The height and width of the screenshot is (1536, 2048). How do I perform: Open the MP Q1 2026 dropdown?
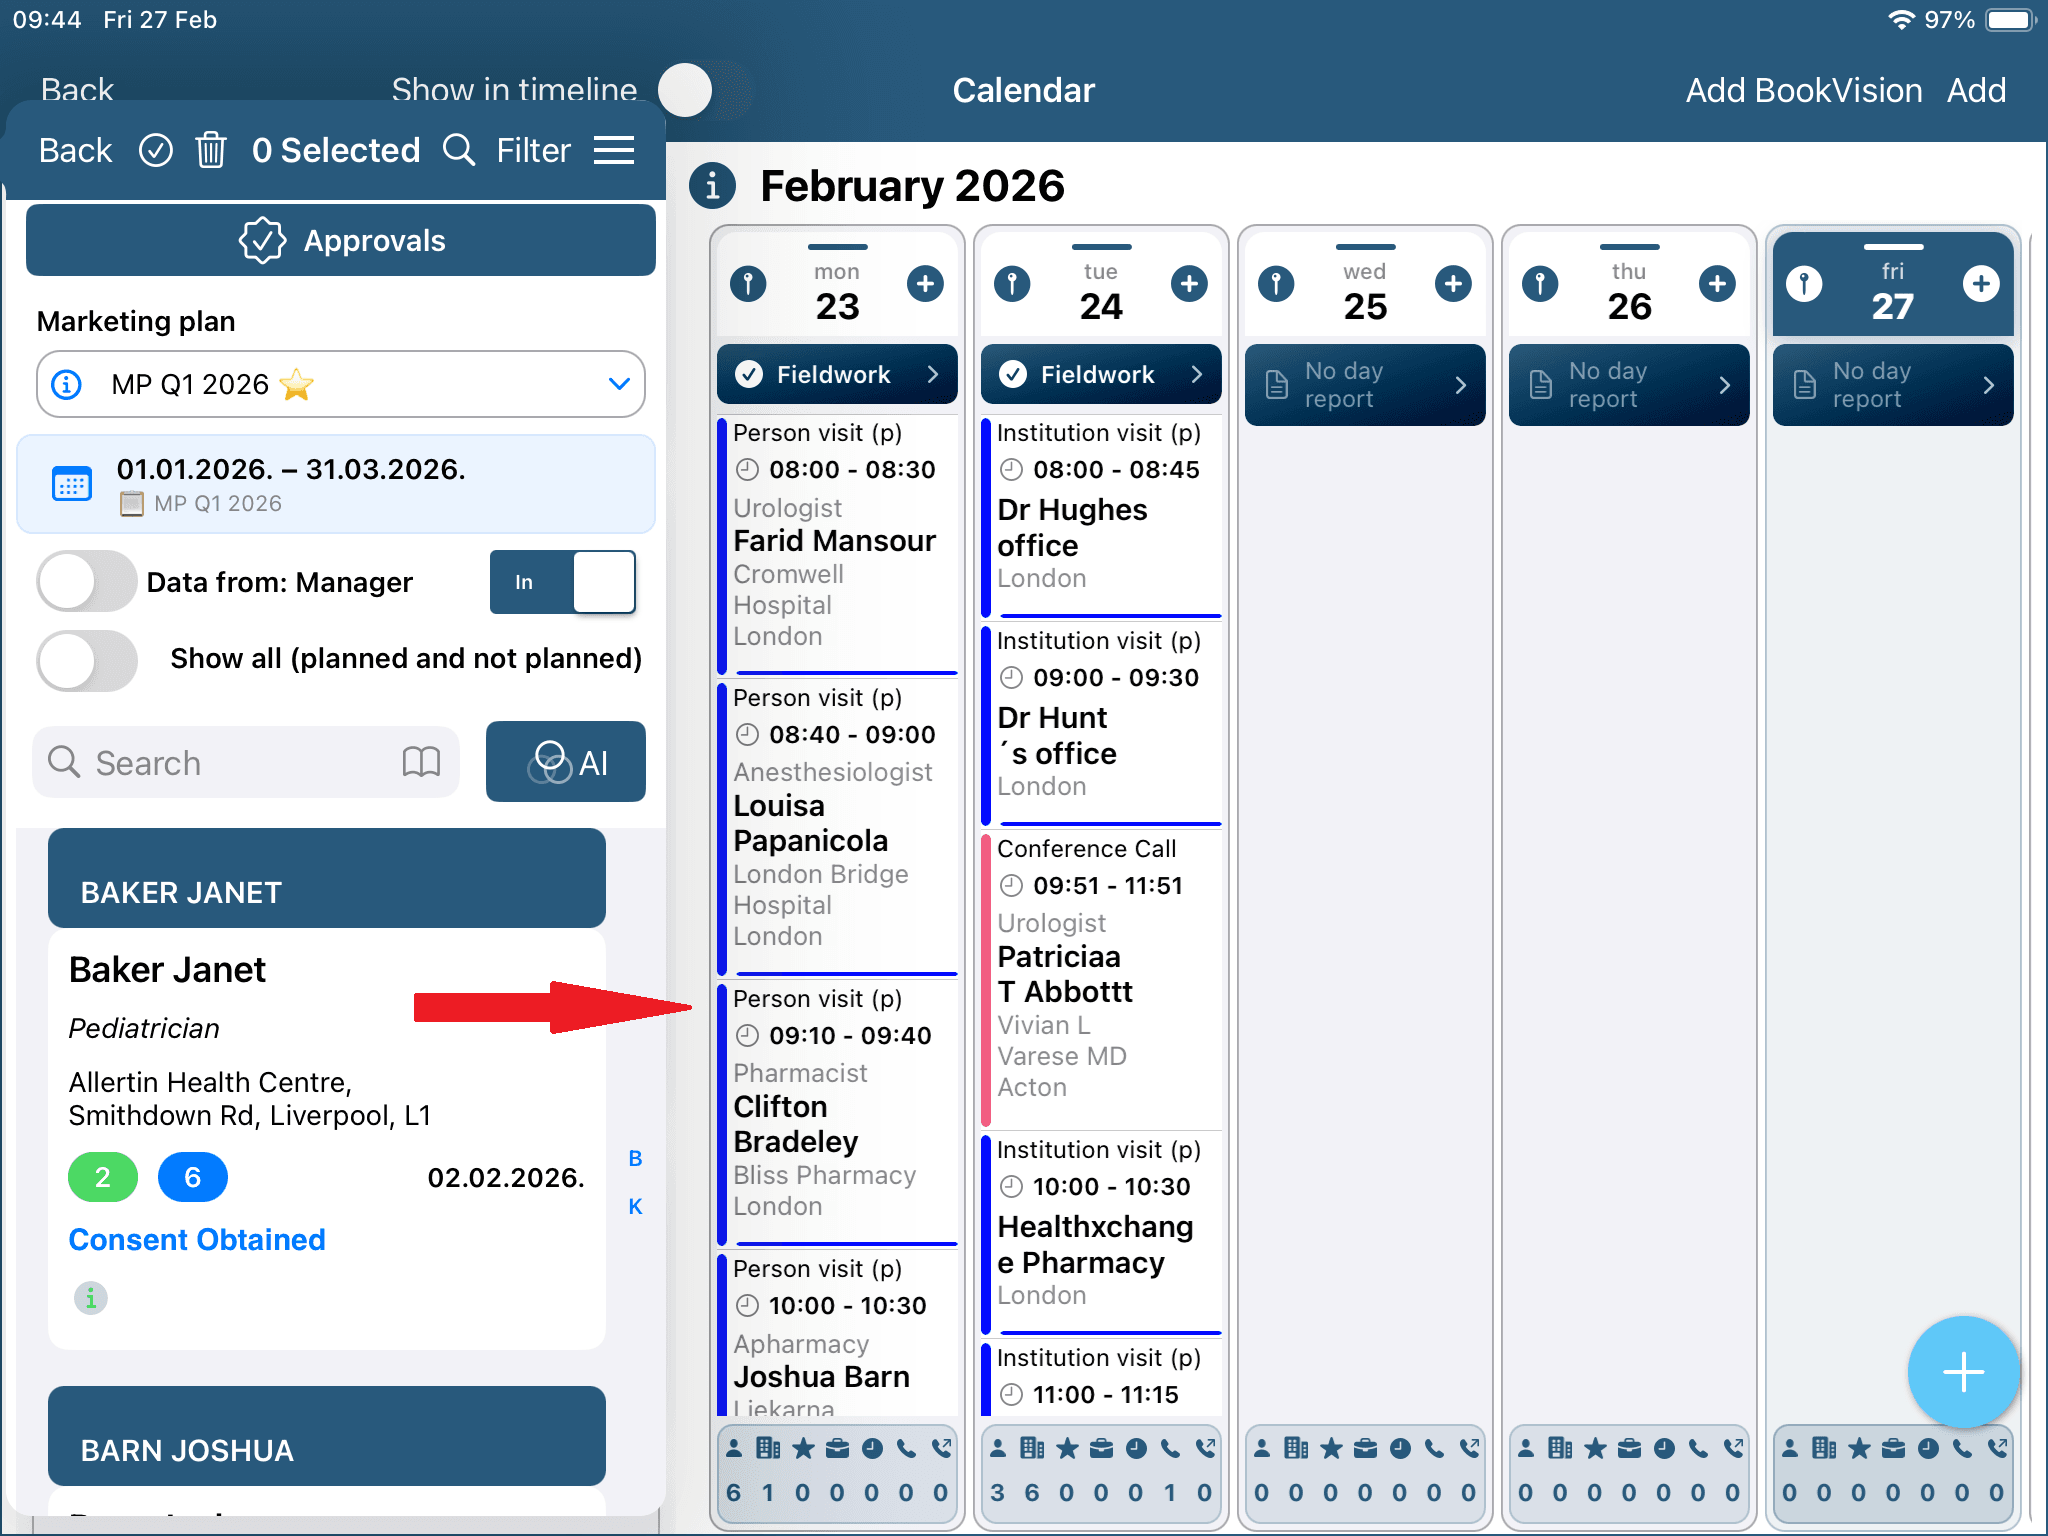pyautogui.click(x=340, y=384)
